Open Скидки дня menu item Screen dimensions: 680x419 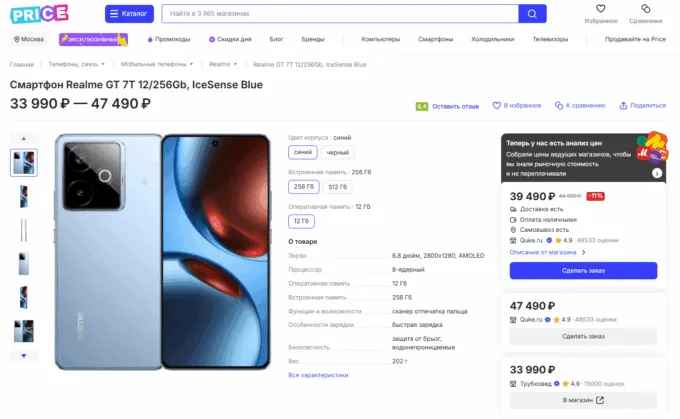coord(231,39)
